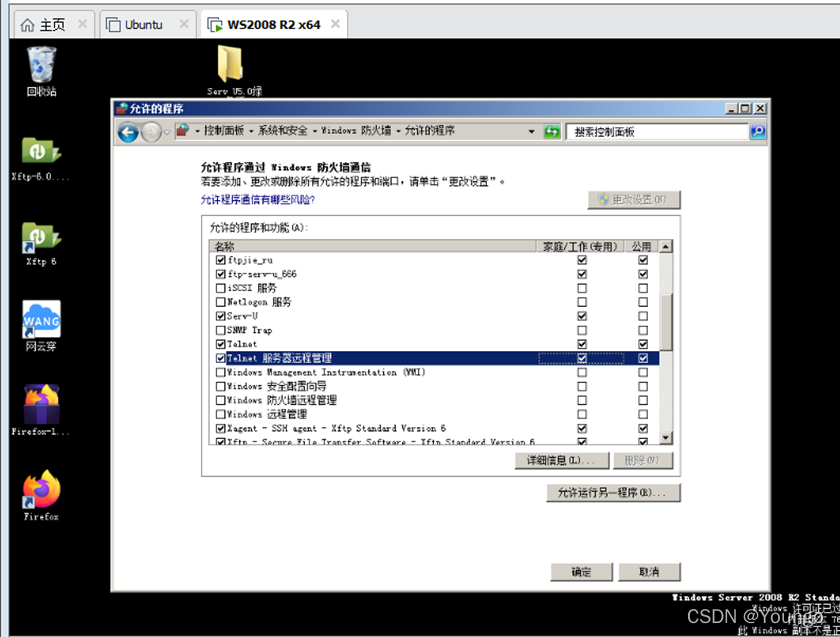Toggle the ftpjie_ru name checkbox
The image size is (840, 637).
(220, 260)
